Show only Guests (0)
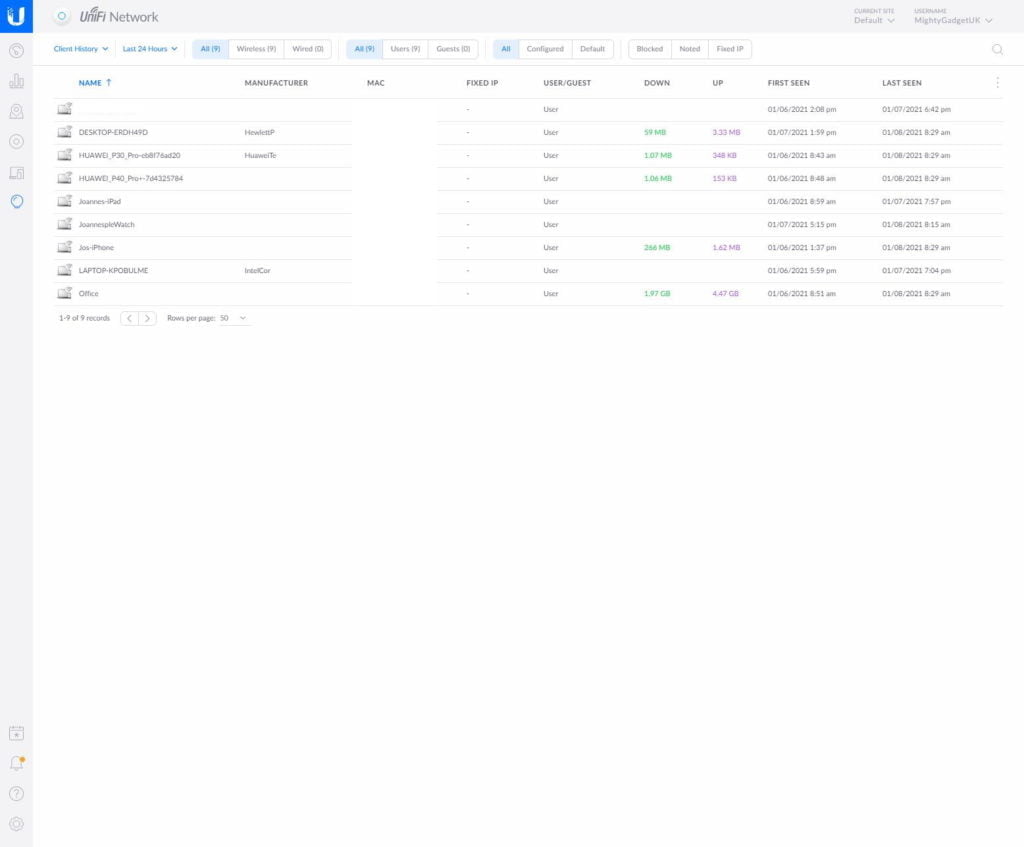1024x847 pixels. coord(453,49)
